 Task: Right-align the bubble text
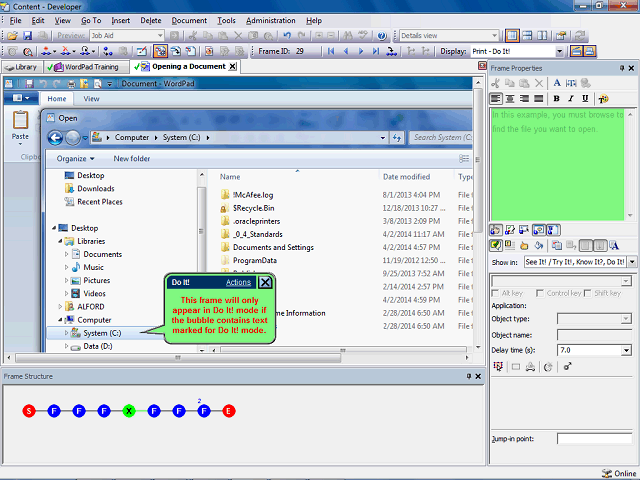(524, 98)
